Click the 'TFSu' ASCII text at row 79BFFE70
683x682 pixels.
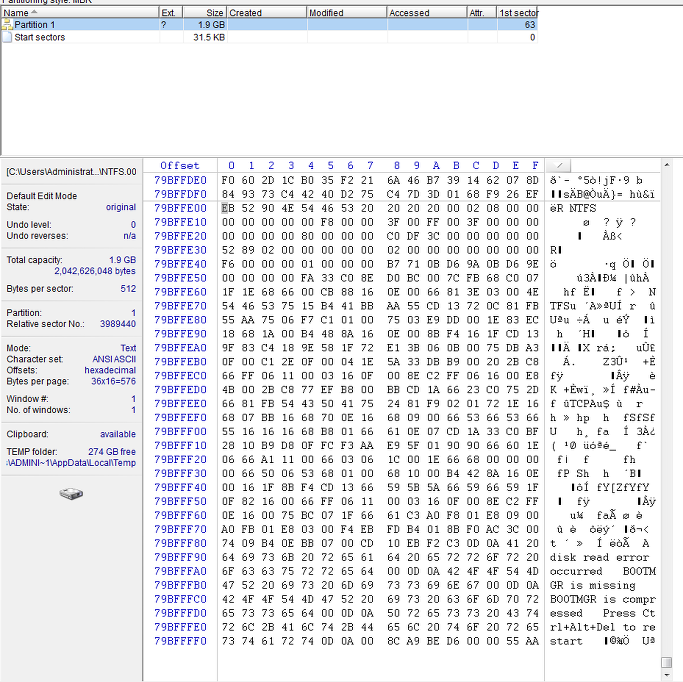click(563, 306)
